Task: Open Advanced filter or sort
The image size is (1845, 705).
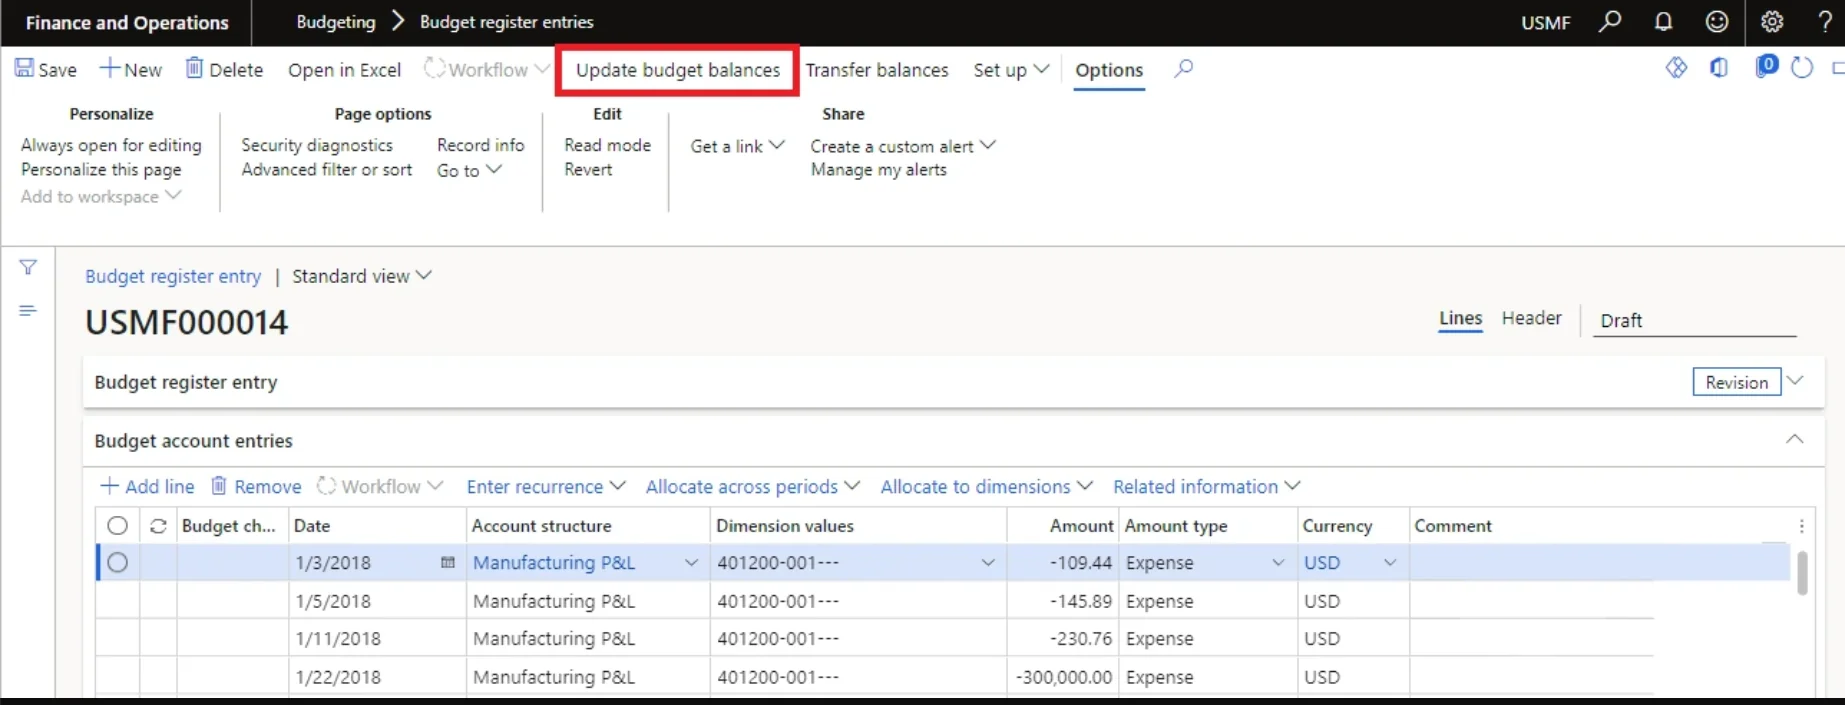Action: (327, 170)
